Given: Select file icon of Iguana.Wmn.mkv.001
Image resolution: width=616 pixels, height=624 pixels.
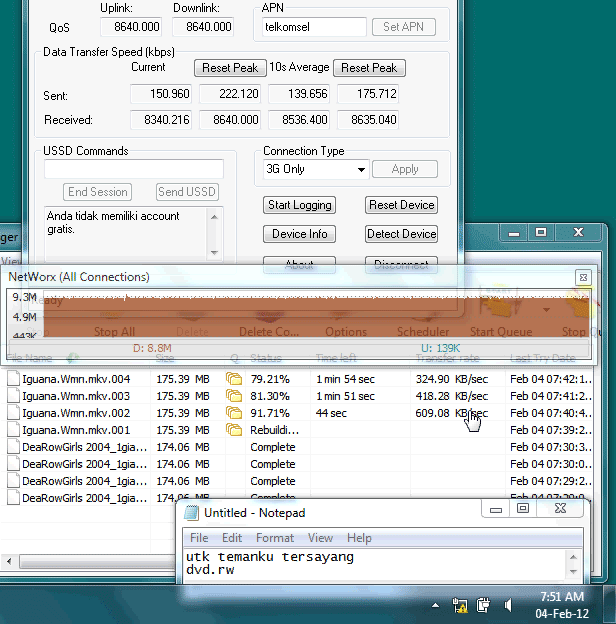Looking at the screenshot, I should point(14,430).
